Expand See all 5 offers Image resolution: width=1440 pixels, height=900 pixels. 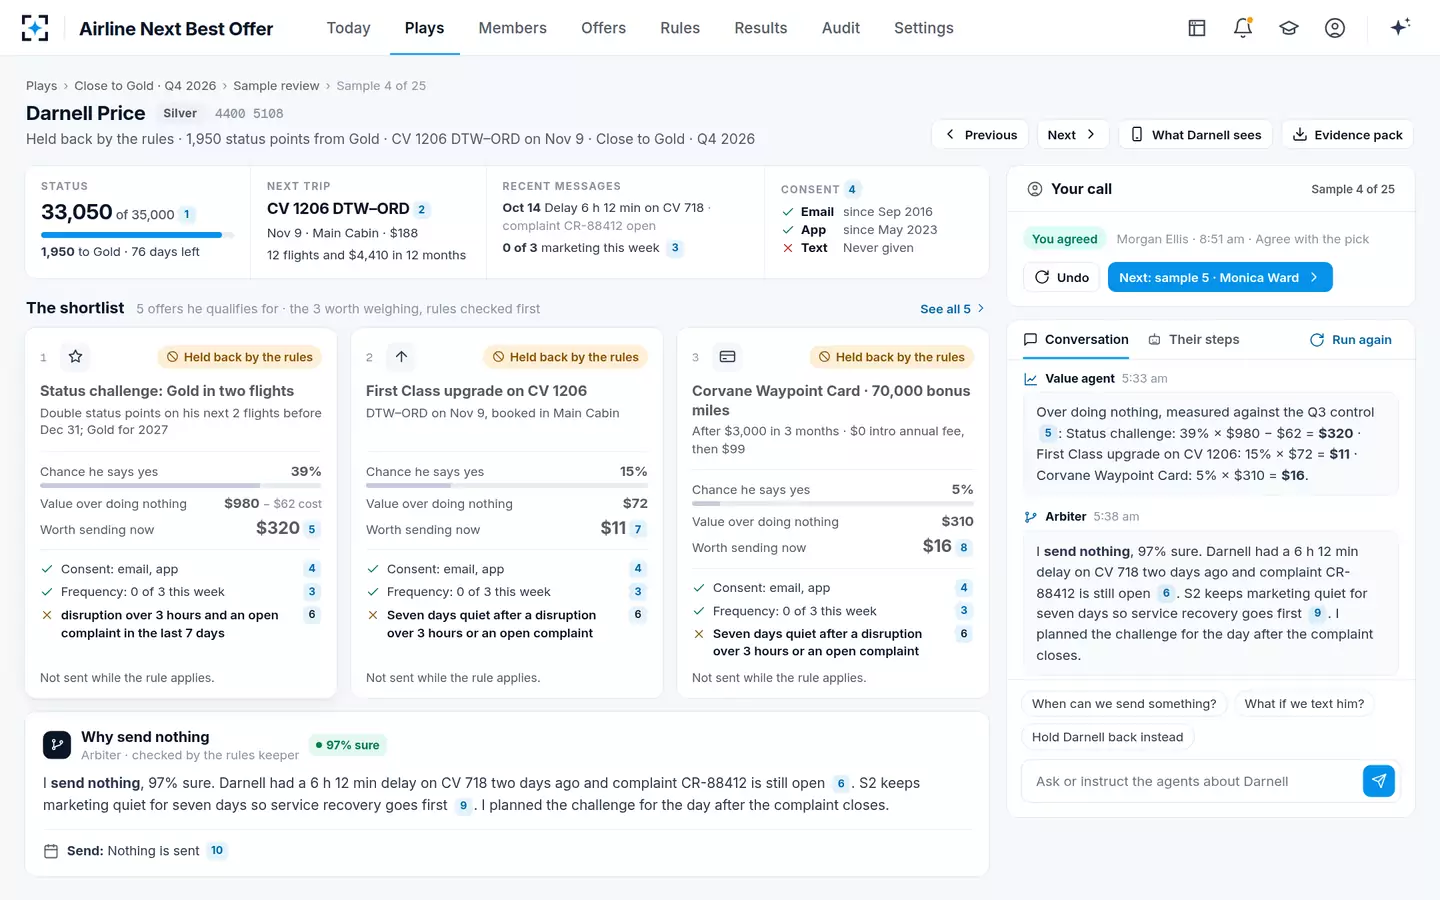(x=952, y=309)
